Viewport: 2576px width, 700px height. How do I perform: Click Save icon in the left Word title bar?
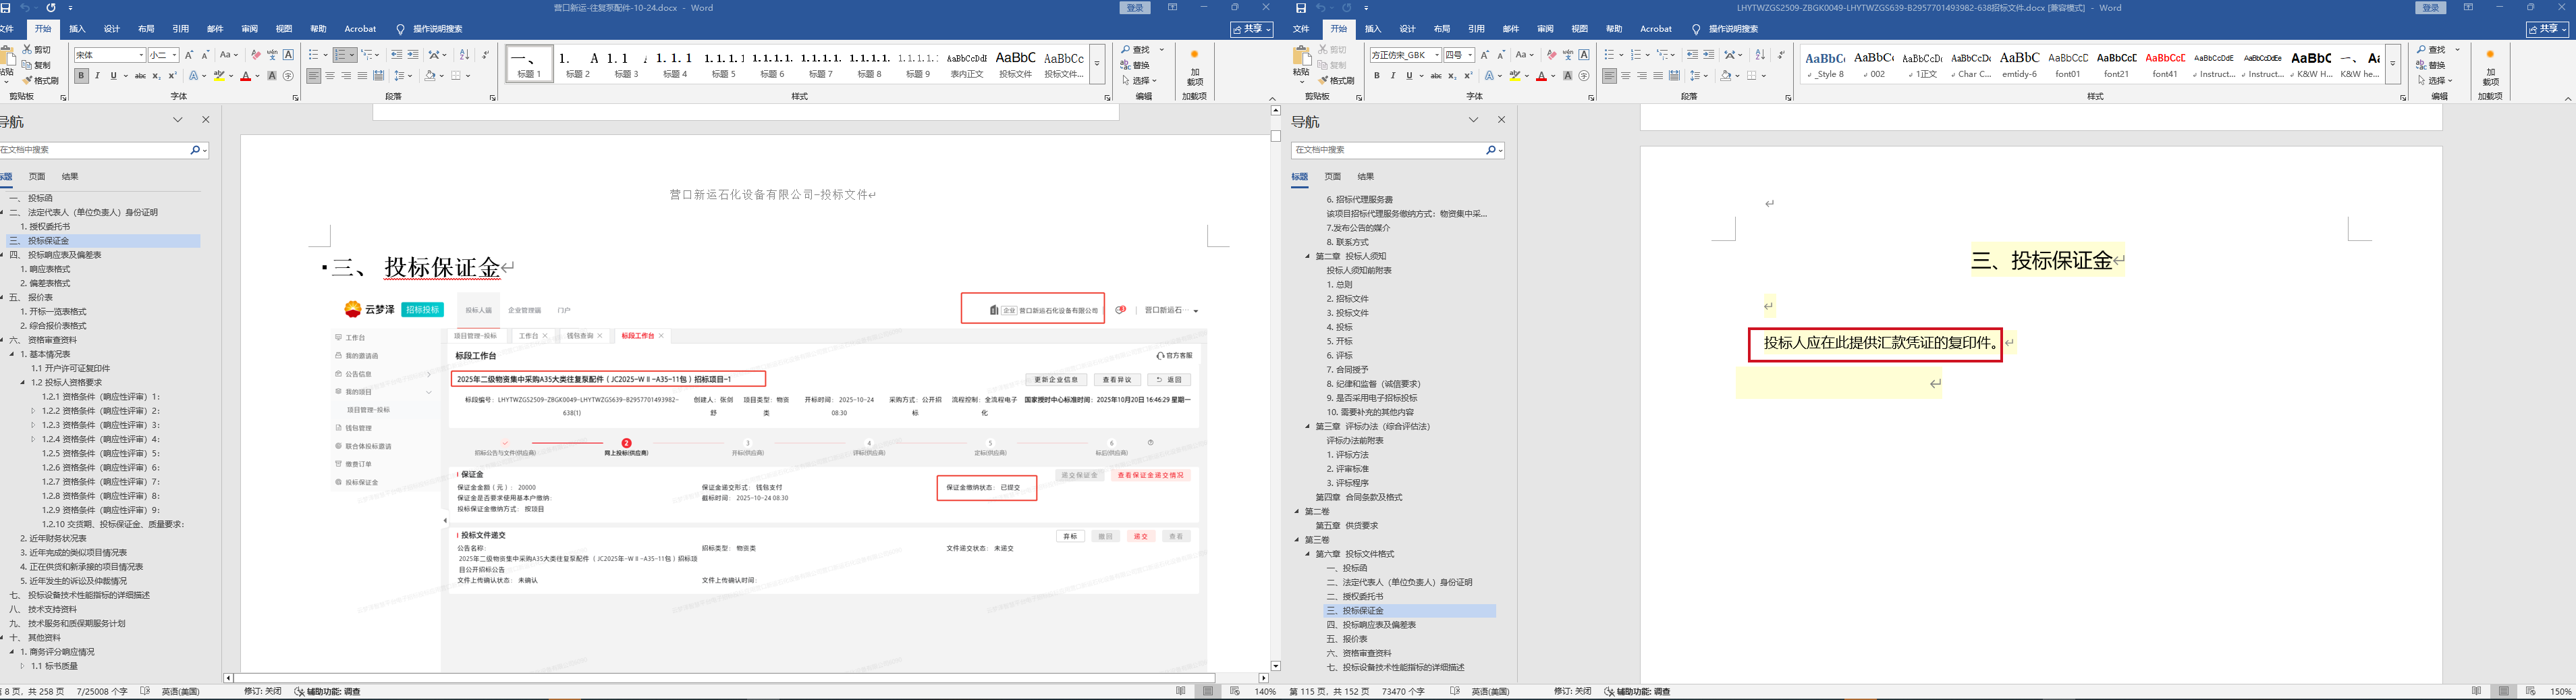point(5,8)
